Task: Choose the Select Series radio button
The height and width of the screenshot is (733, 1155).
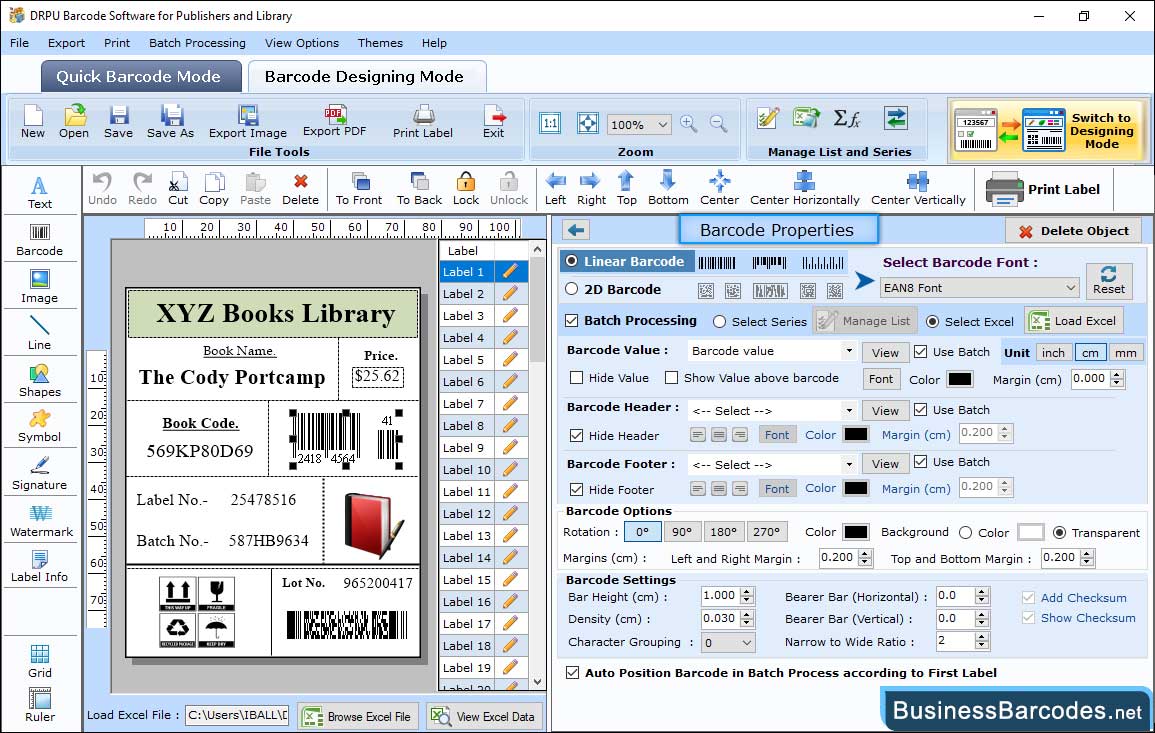Action: point(720,322)
